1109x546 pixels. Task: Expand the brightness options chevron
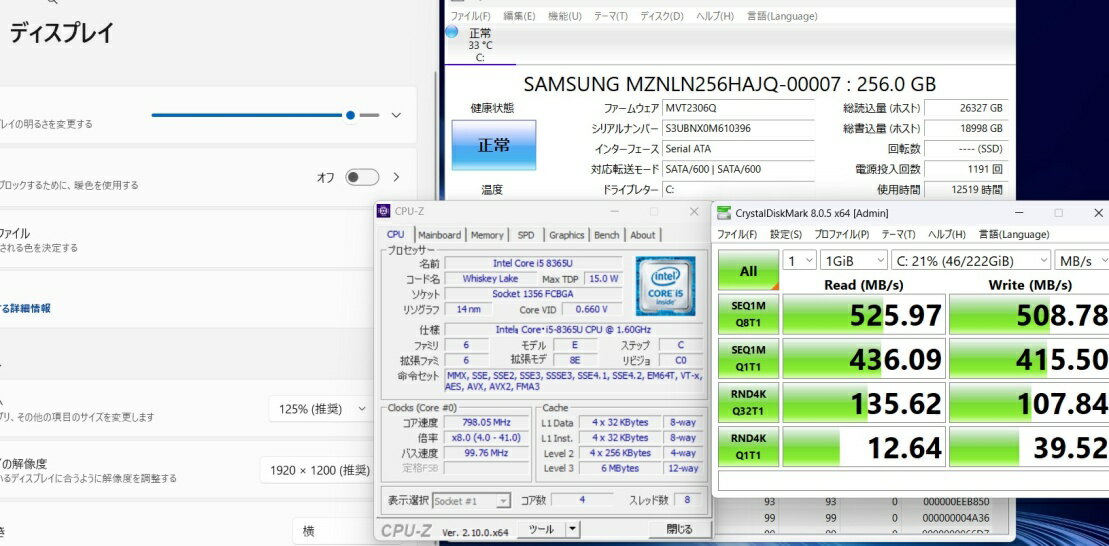pyautogui.click(x=396, y=115)
